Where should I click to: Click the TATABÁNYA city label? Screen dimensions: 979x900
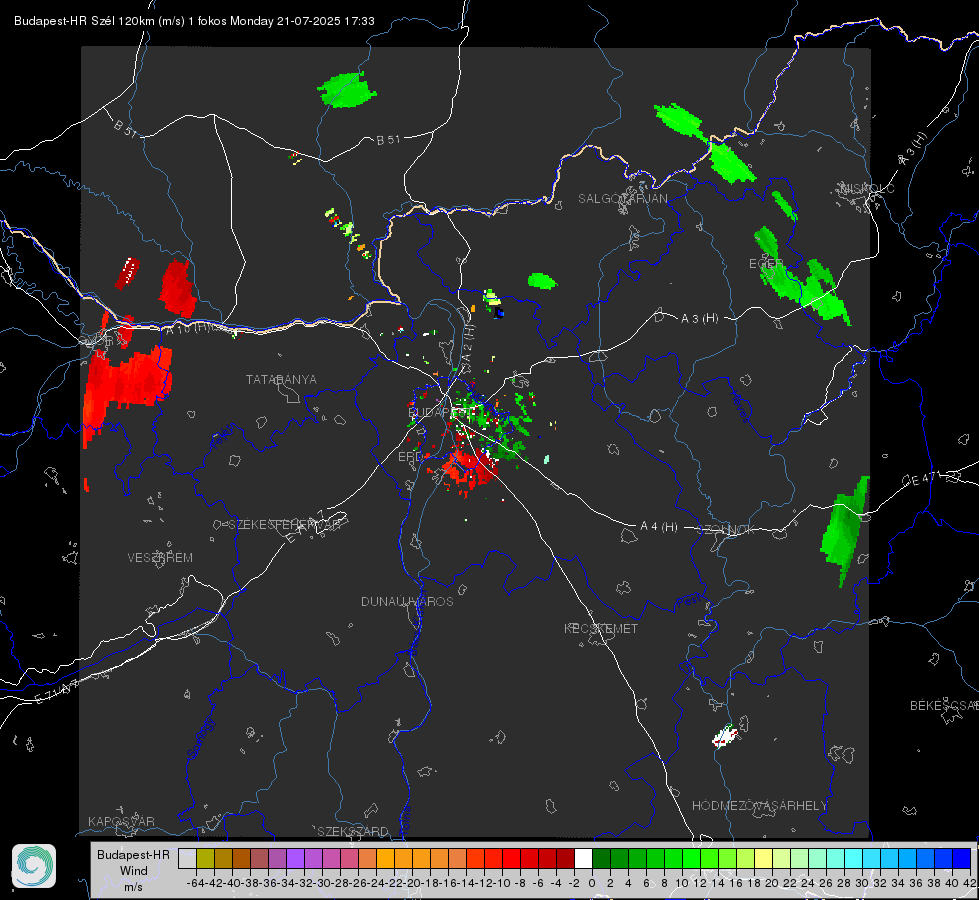[281, 380]
